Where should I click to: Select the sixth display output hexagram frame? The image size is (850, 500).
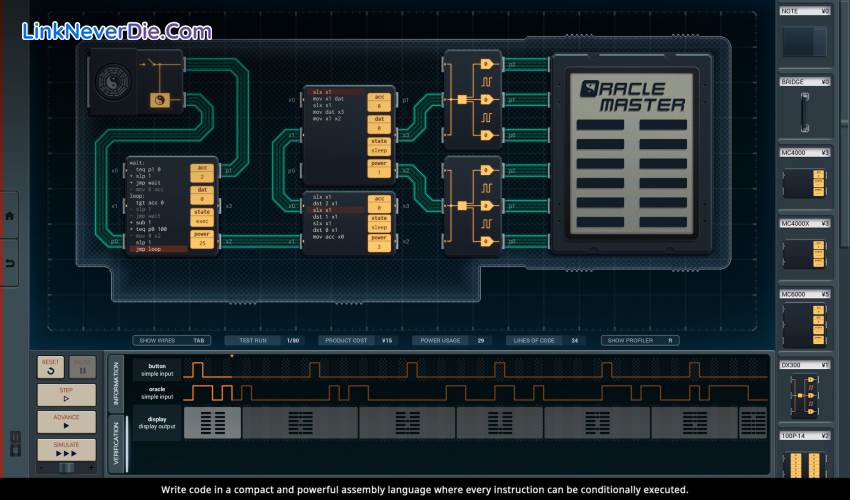pyautogui.click(x=694, y=423)
